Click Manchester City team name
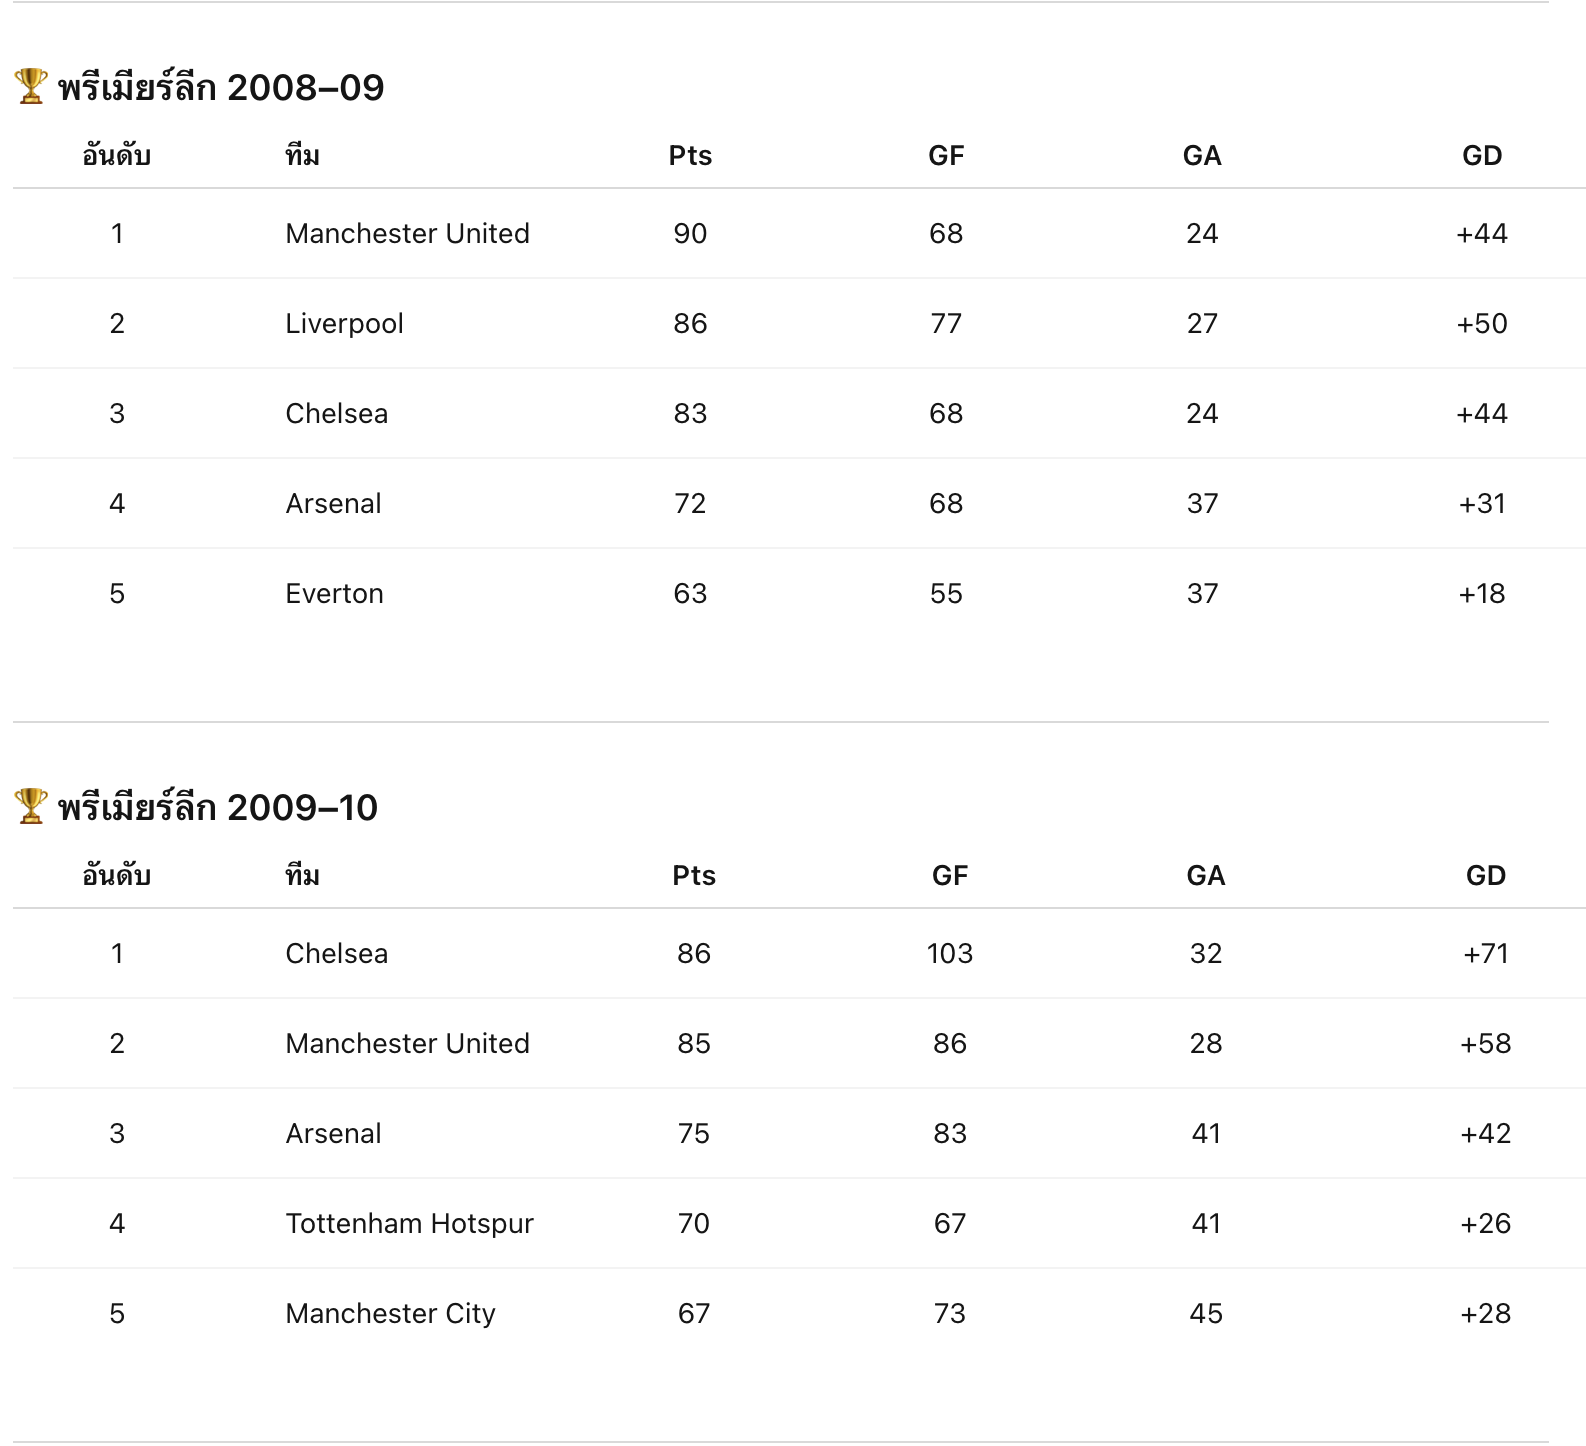 390,1314
